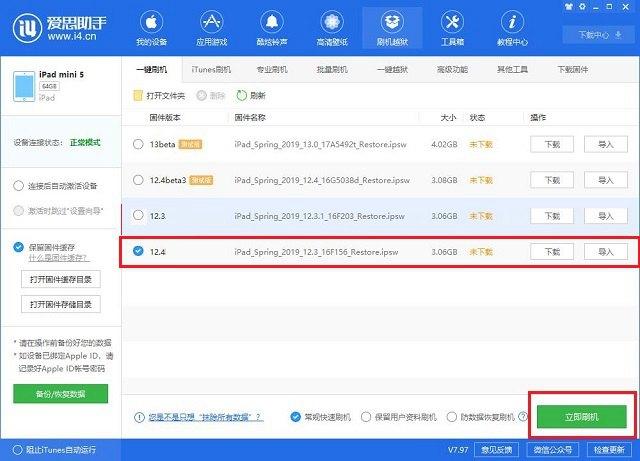Click 微信公众号 in status bar
Image resolution: width=640 pixels, height=461 pixels.
(x=553, y=450)
